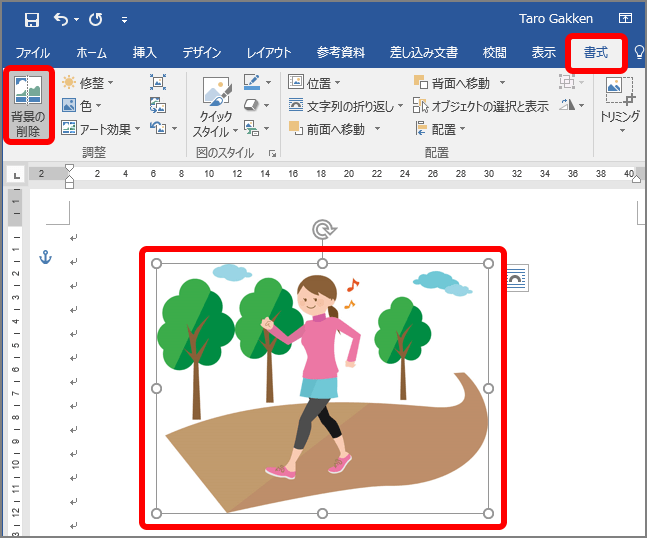Viewport: 647px width, 538px height.
Task: Click 背景の削除 (Remove Background) button
Action: pos(28,106)
